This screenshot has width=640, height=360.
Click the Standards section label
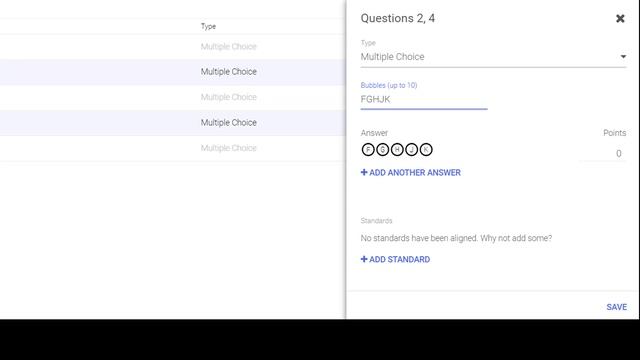[376, 221]
